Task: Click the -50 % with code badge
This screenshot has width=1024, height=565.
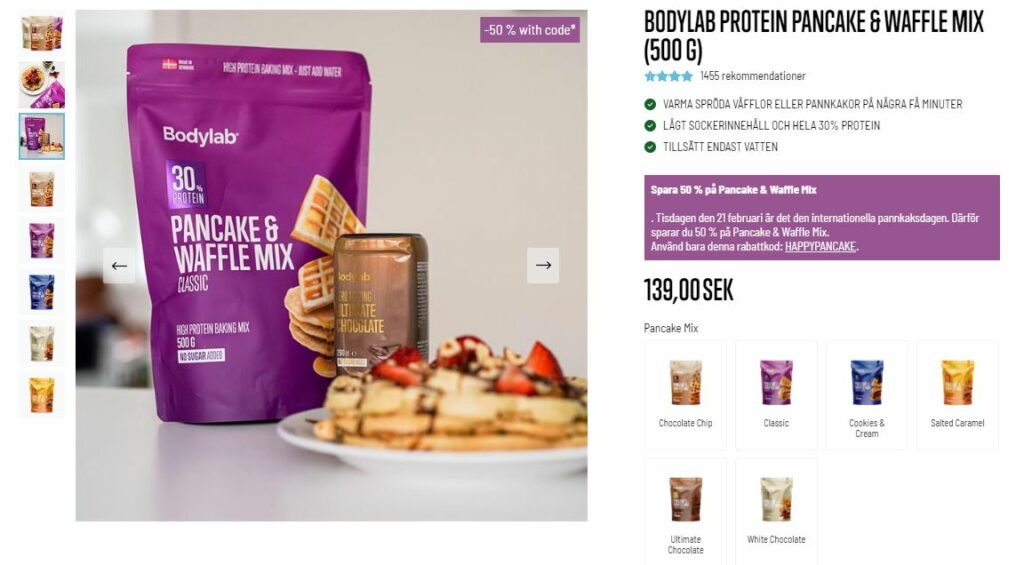Action: 530,30
